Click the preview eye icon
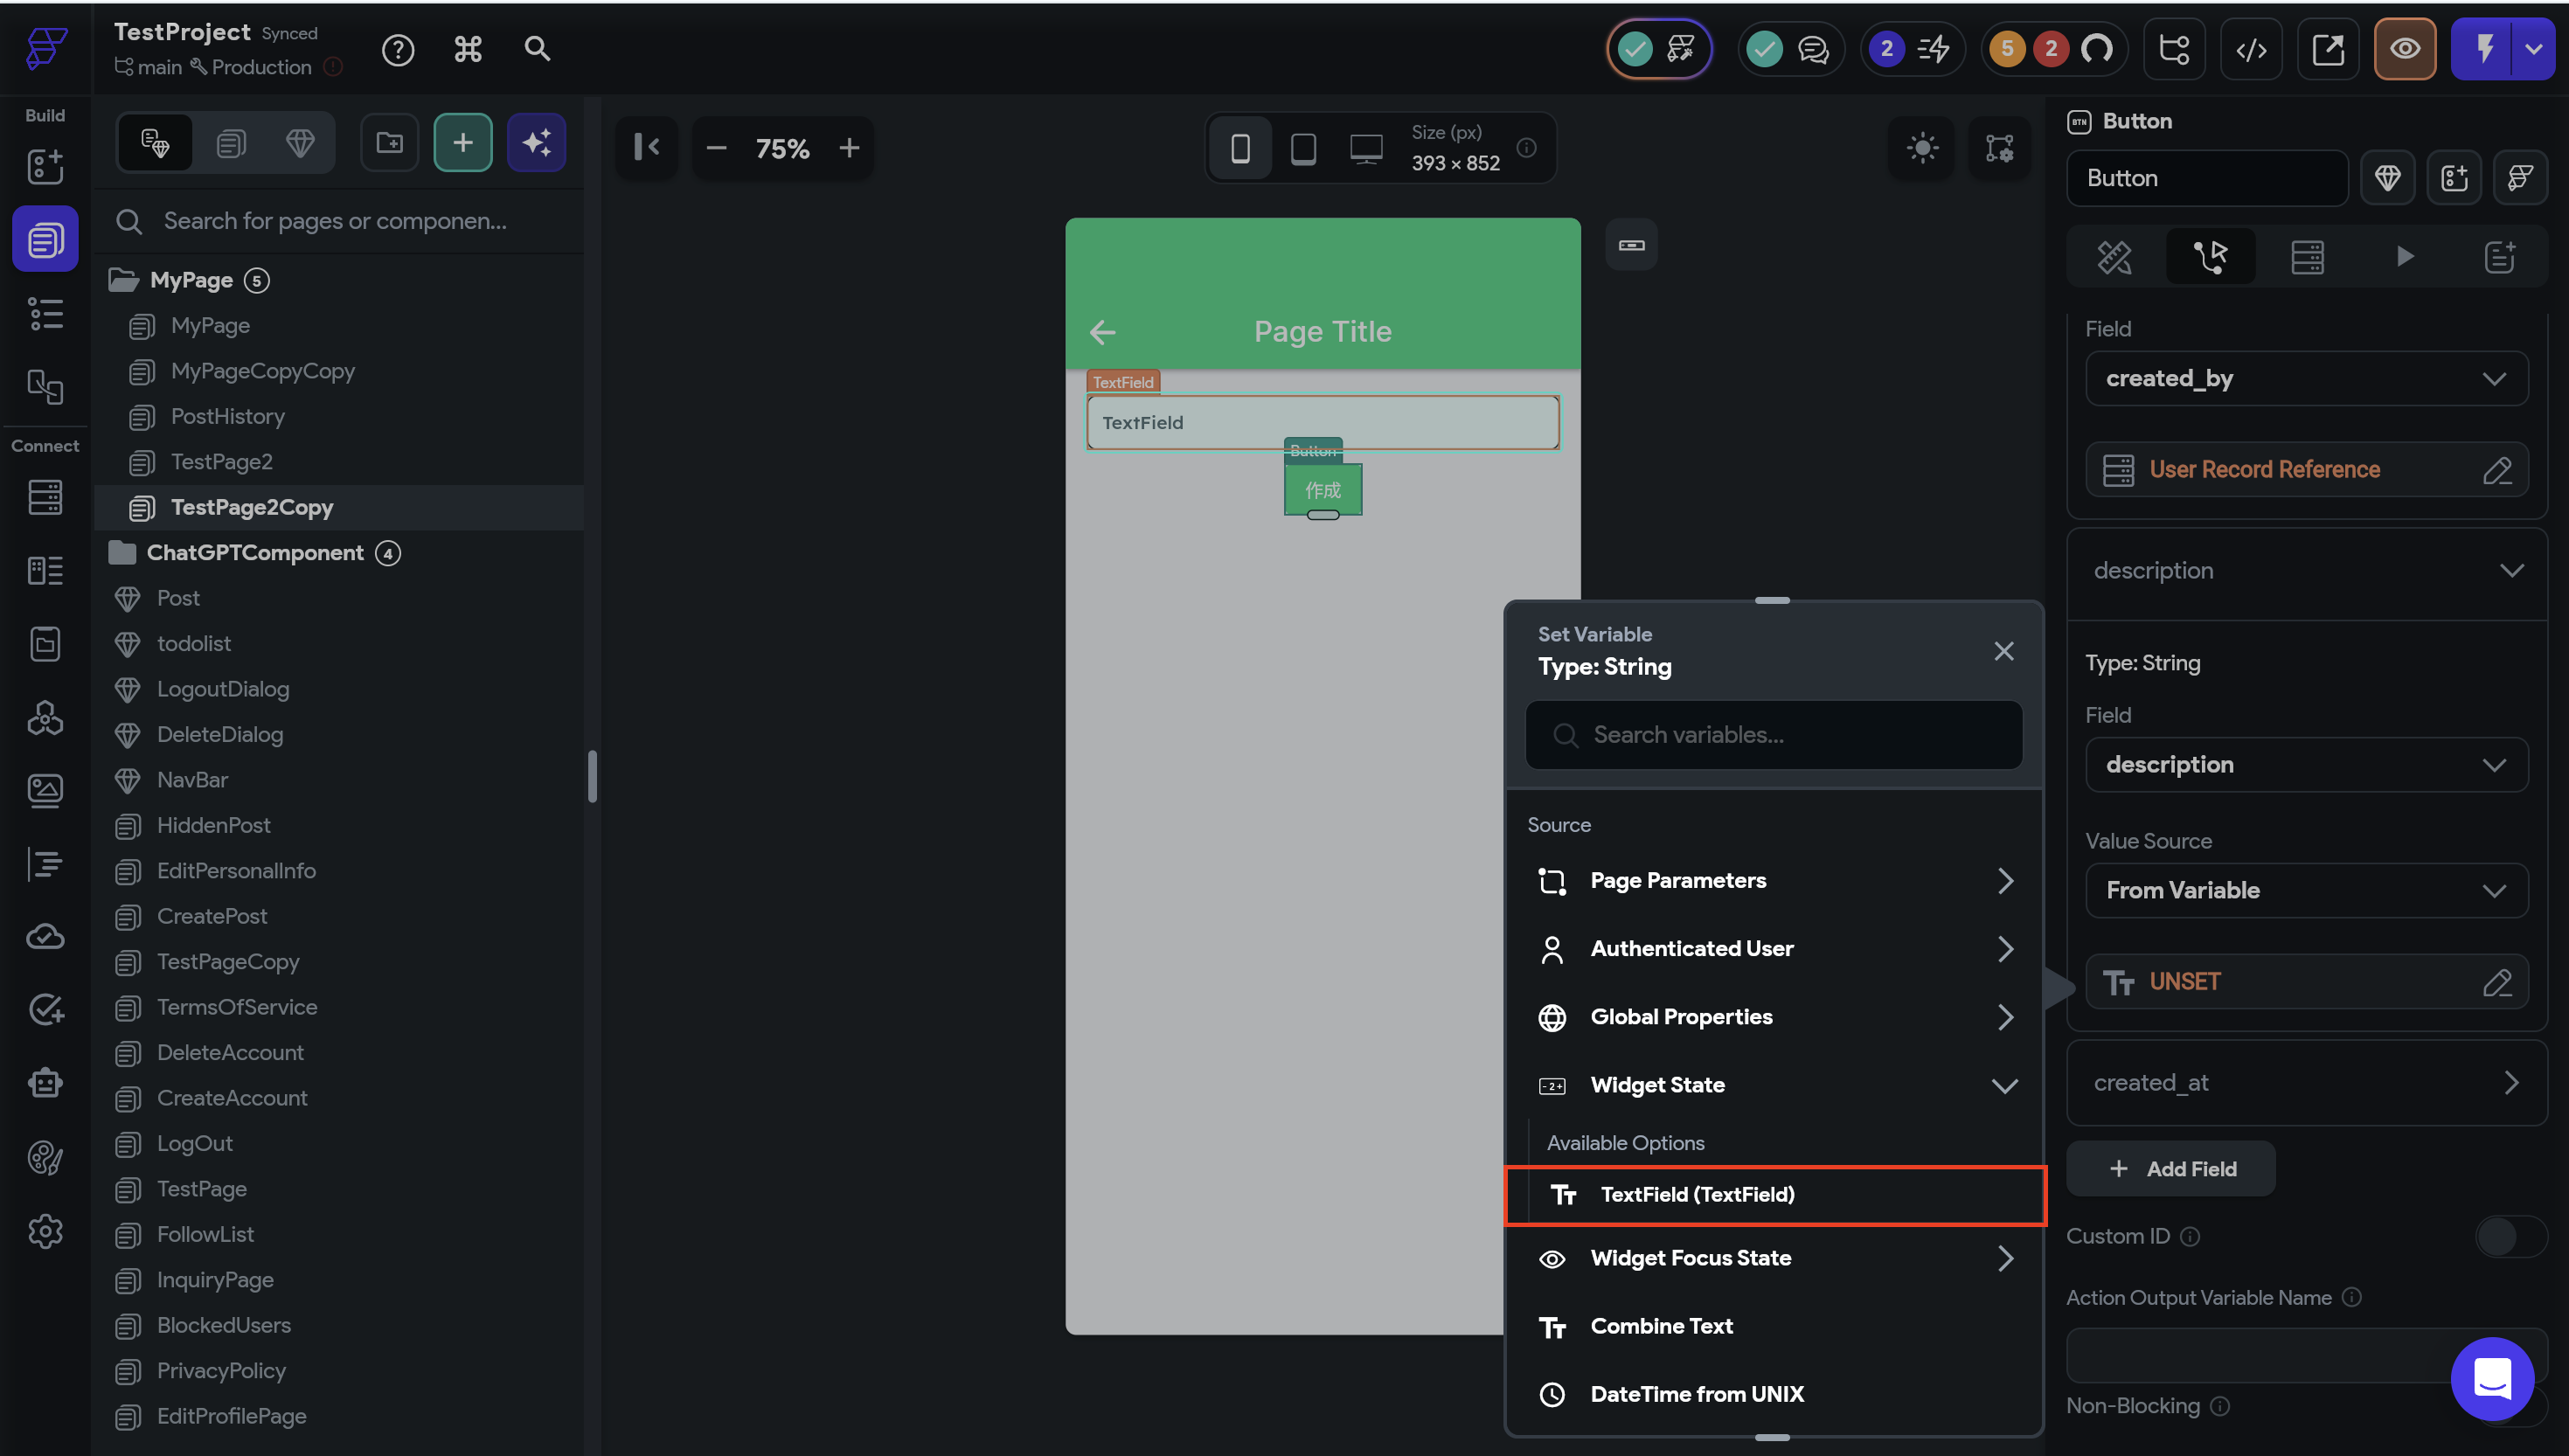This screenshot has height=1456, width=2569. pyautogui.click(x=2404, y=49)
